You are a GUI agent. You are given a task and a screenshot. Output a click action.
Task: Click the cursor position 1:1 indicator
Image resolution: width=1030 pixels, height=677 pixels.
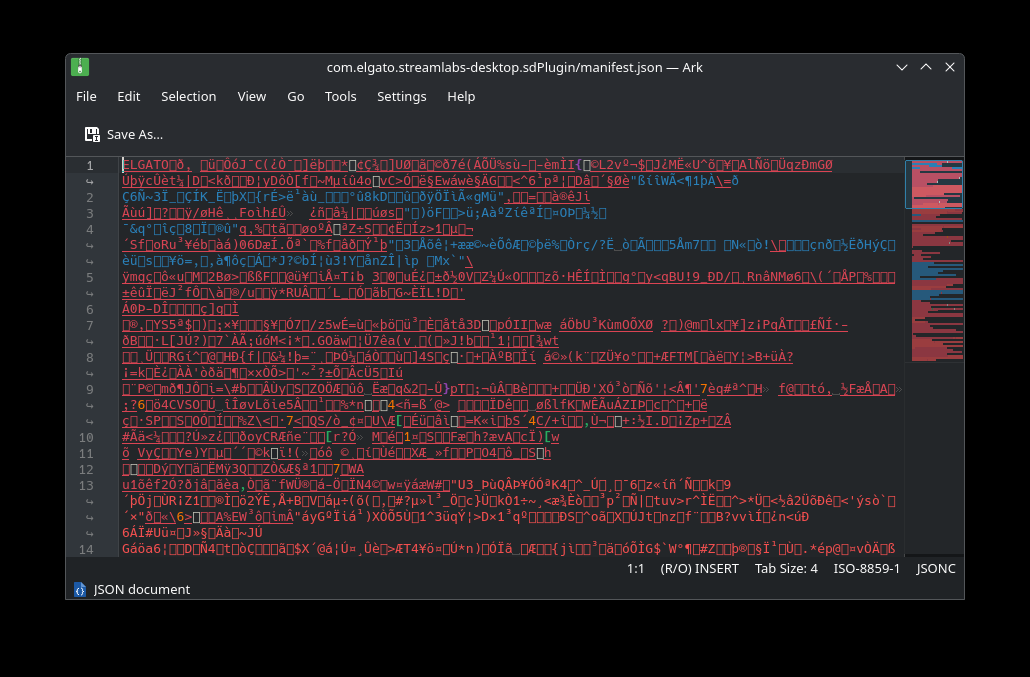(635, 569)
